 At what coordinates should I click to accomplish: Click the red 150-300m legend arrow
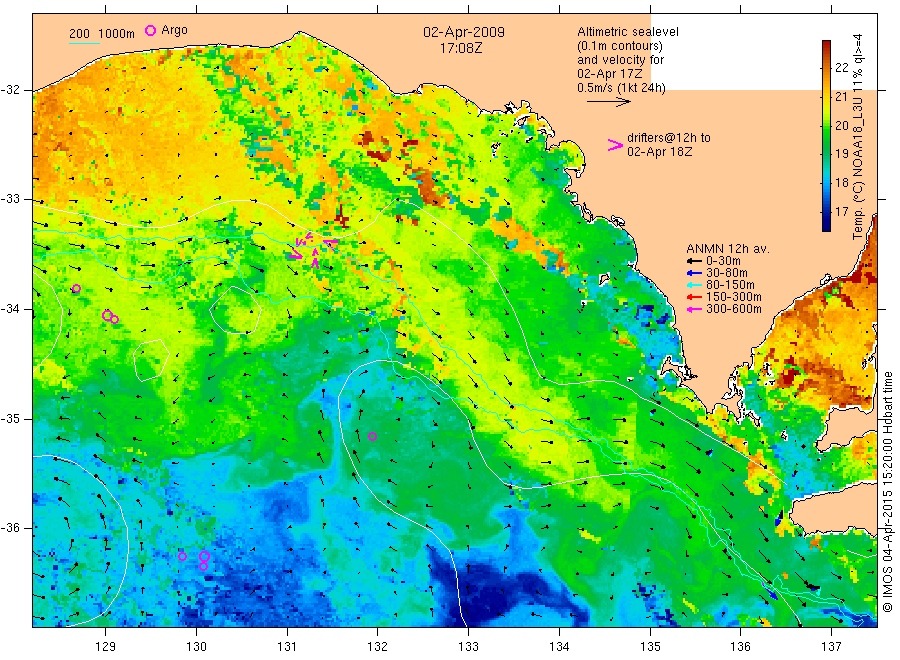click(694, 297)
